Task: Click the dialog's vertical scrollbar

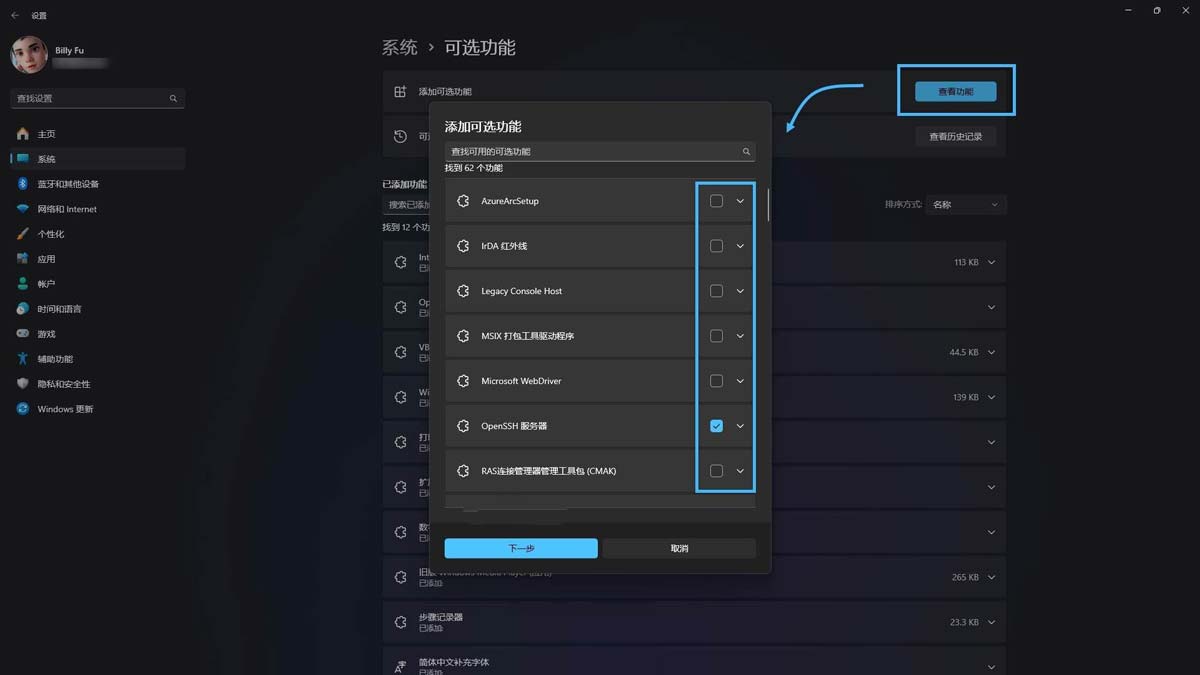Action: click(768, 205)
